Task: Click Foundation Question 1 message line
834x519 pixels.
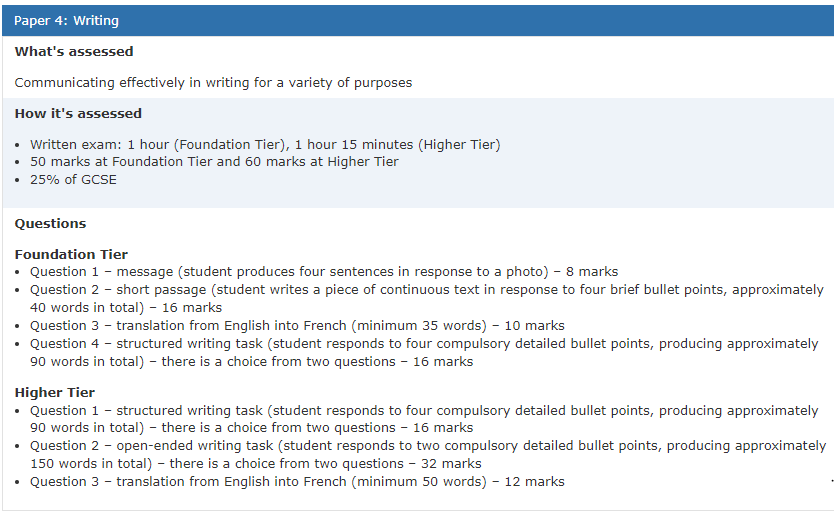Action: coord(324,272)
